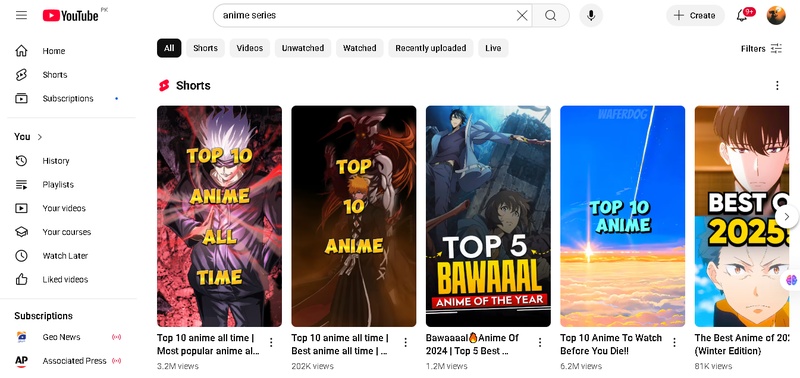Open options for 'Most popular anime' short
This screenshot has height=378, width=800.
point(271,342)
